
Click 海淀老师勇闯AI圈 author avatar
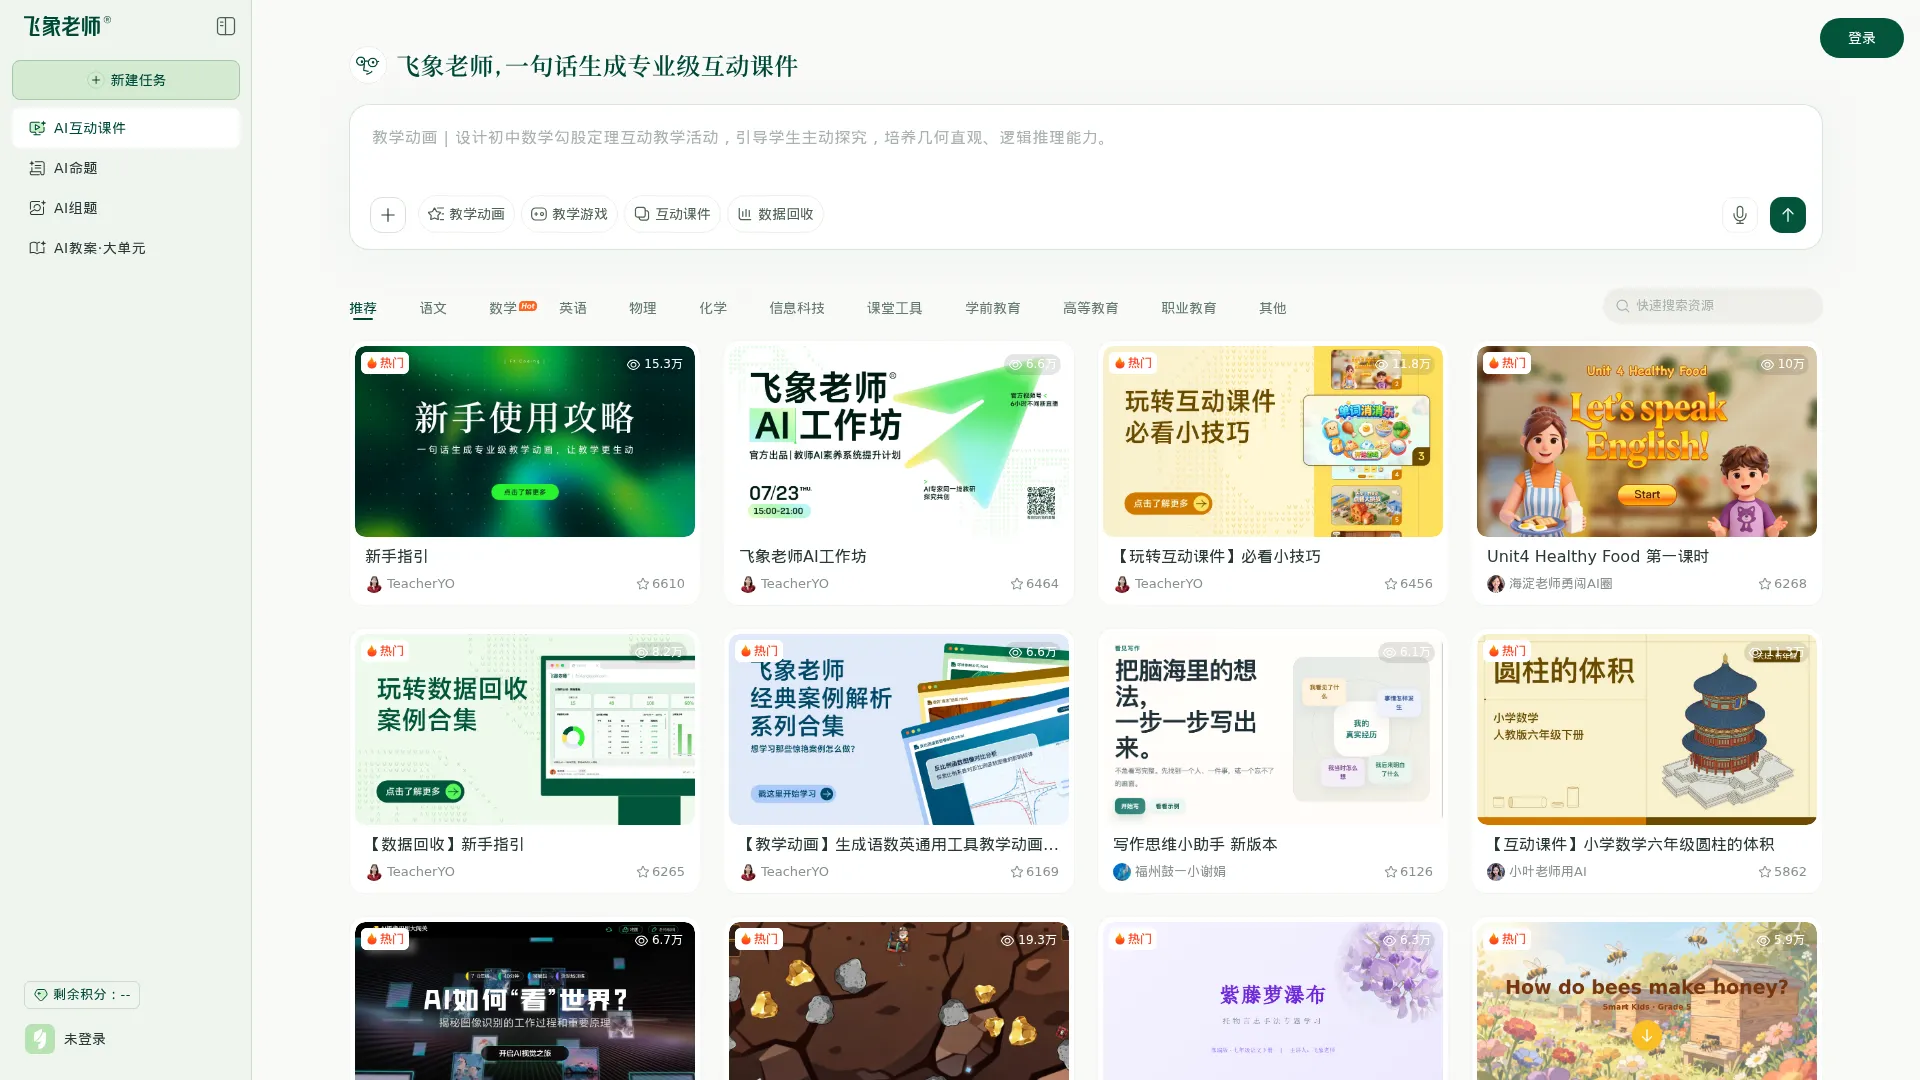coord(1496,584)
